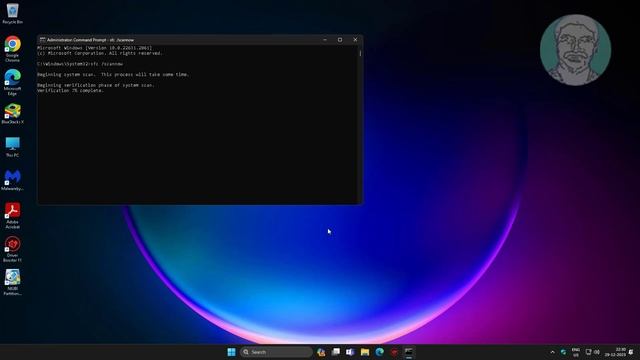The height and width of the screenshot is (360, 640).
Task: Select the BlueStacks X desktop shortcut
Action: [x=12, y=113]
